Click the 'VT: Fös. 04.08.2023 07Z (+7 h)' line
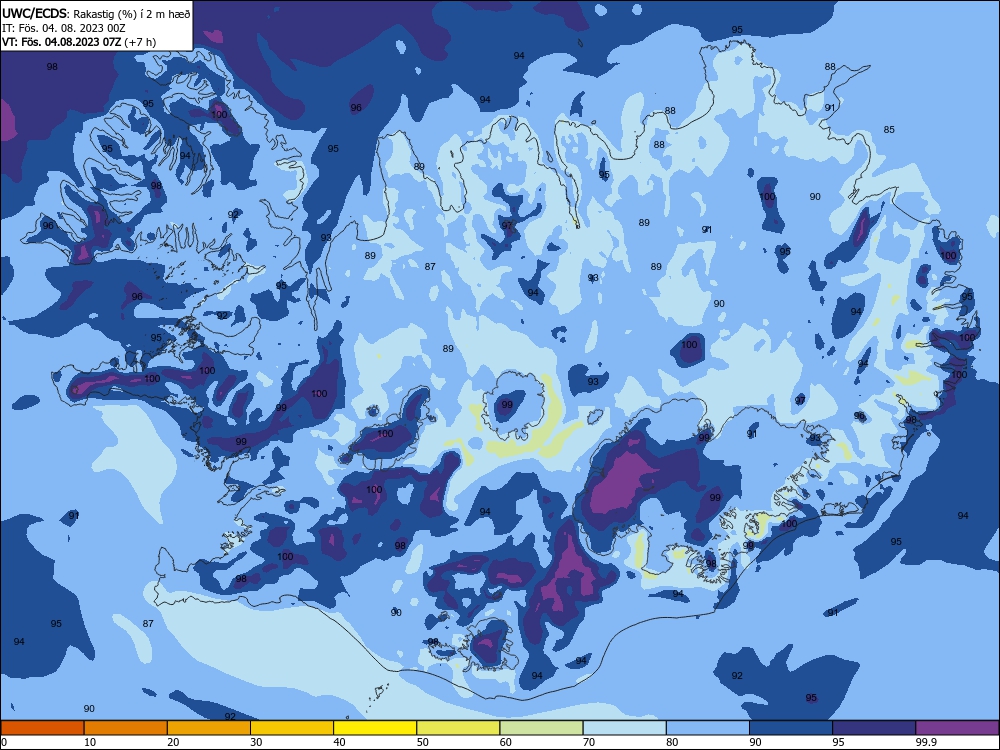The height and width of the screenshot is (750, 1000). [78, 42]
